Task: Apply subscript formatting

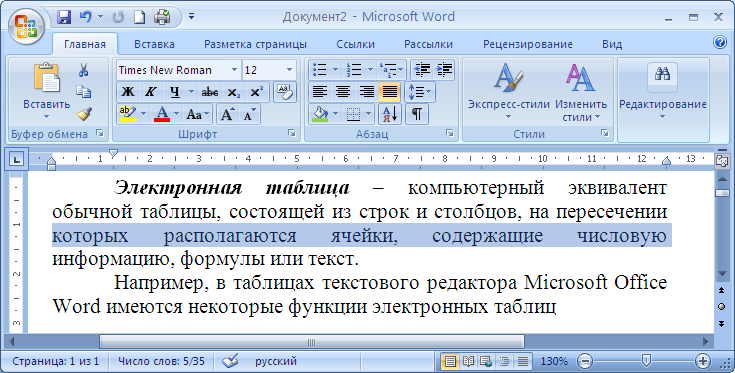Action: tap(233, 92)
